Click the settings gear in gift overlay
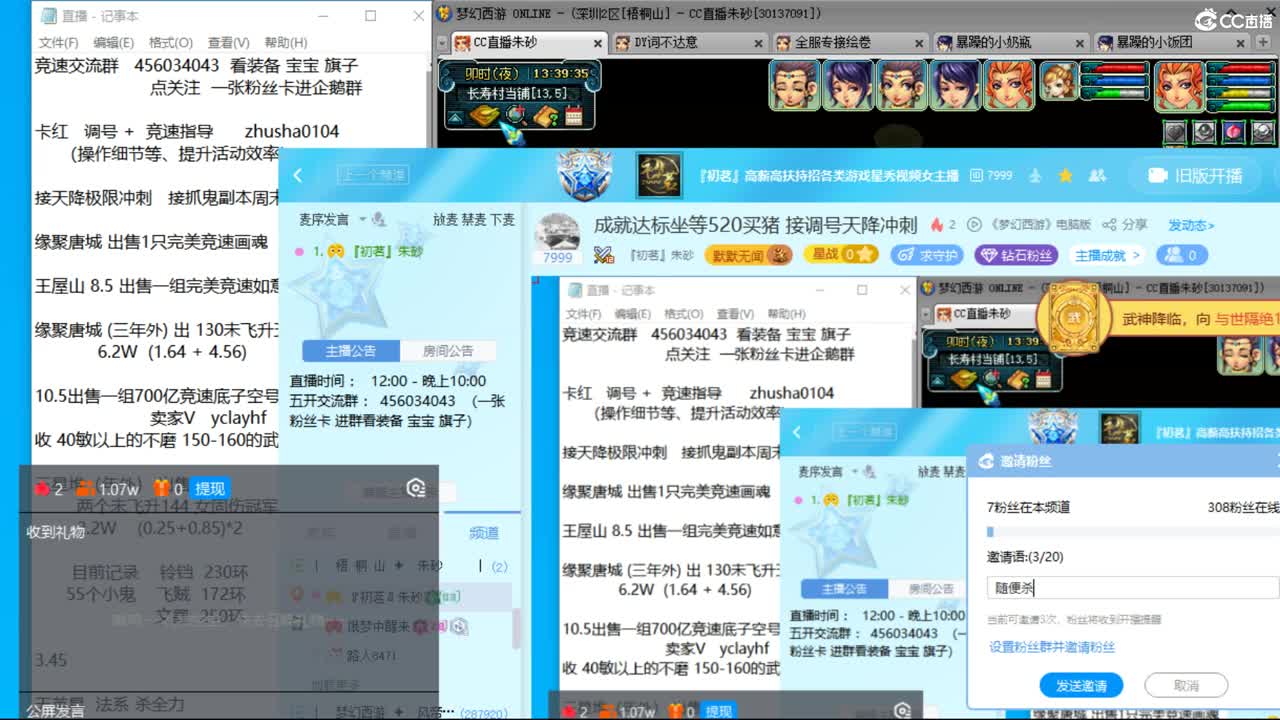Viewport: 1280px width, 720px height. point(416,488)
